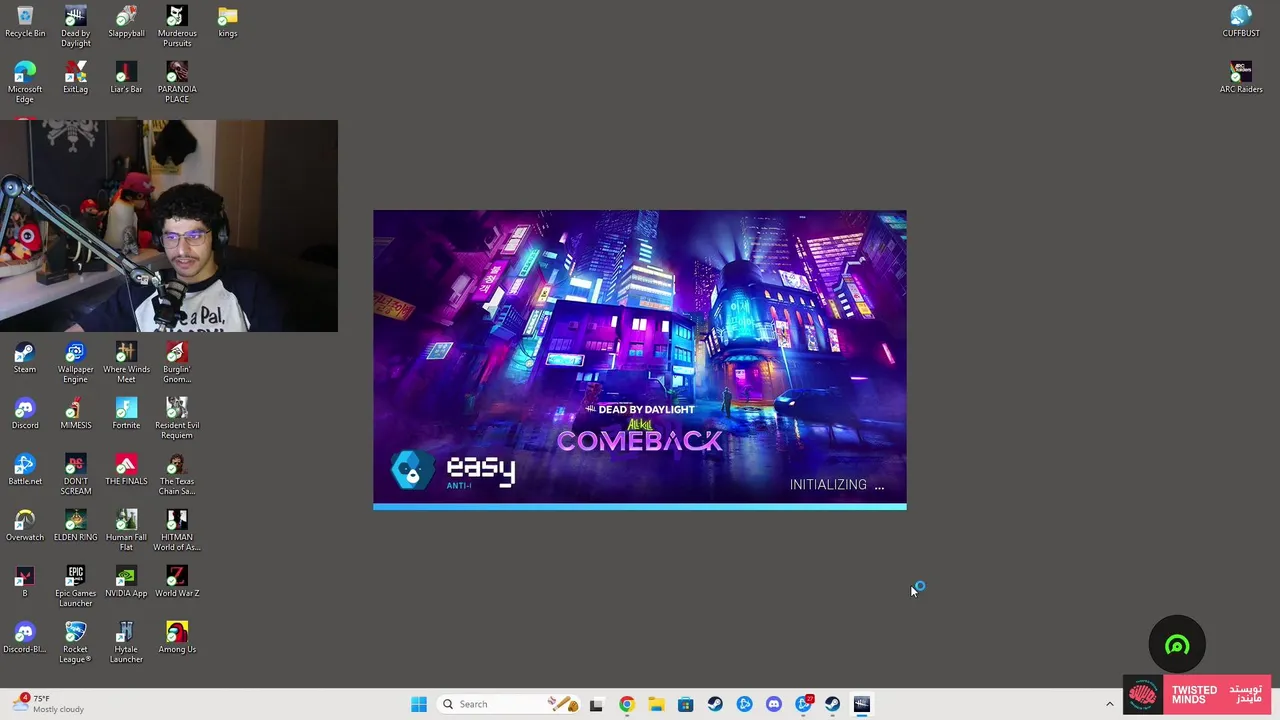Screen dimensions: 1280x720
Task: Select the MIMESIS desktop shortcut
Action: coord(75,414)
